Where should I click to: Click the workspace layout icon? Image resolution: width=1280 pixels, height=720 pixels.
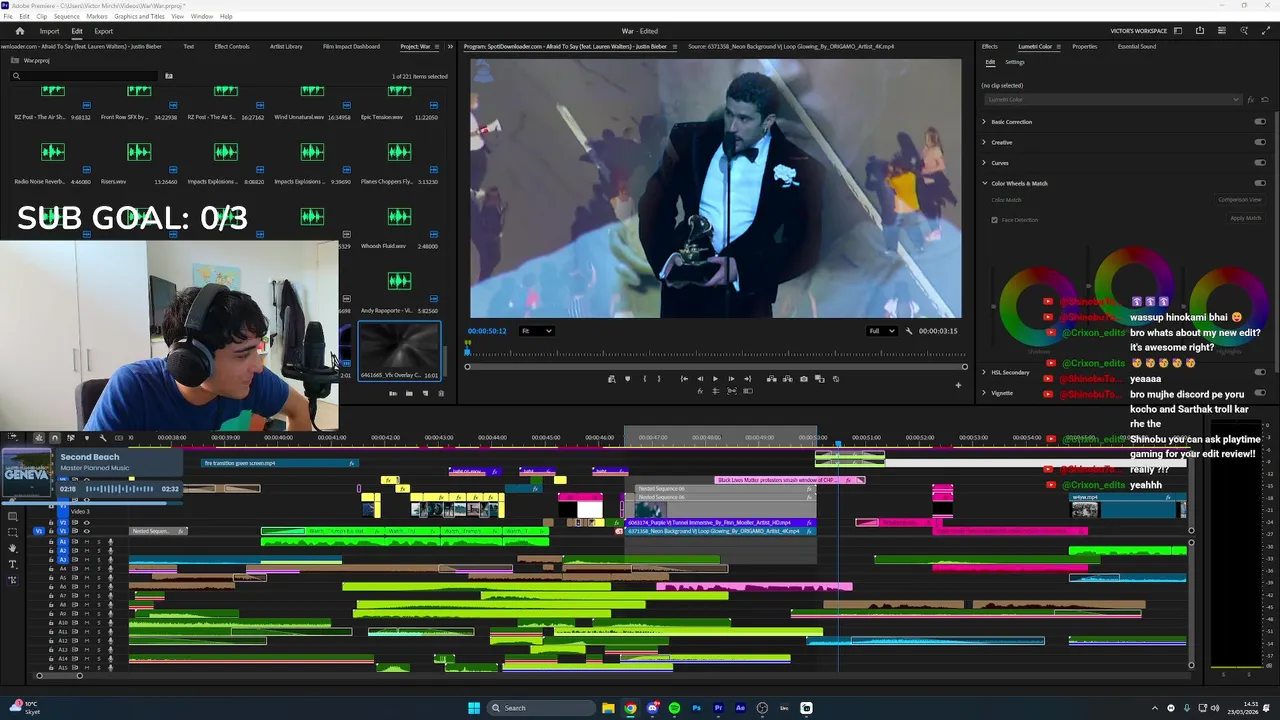click(1178, 31)
